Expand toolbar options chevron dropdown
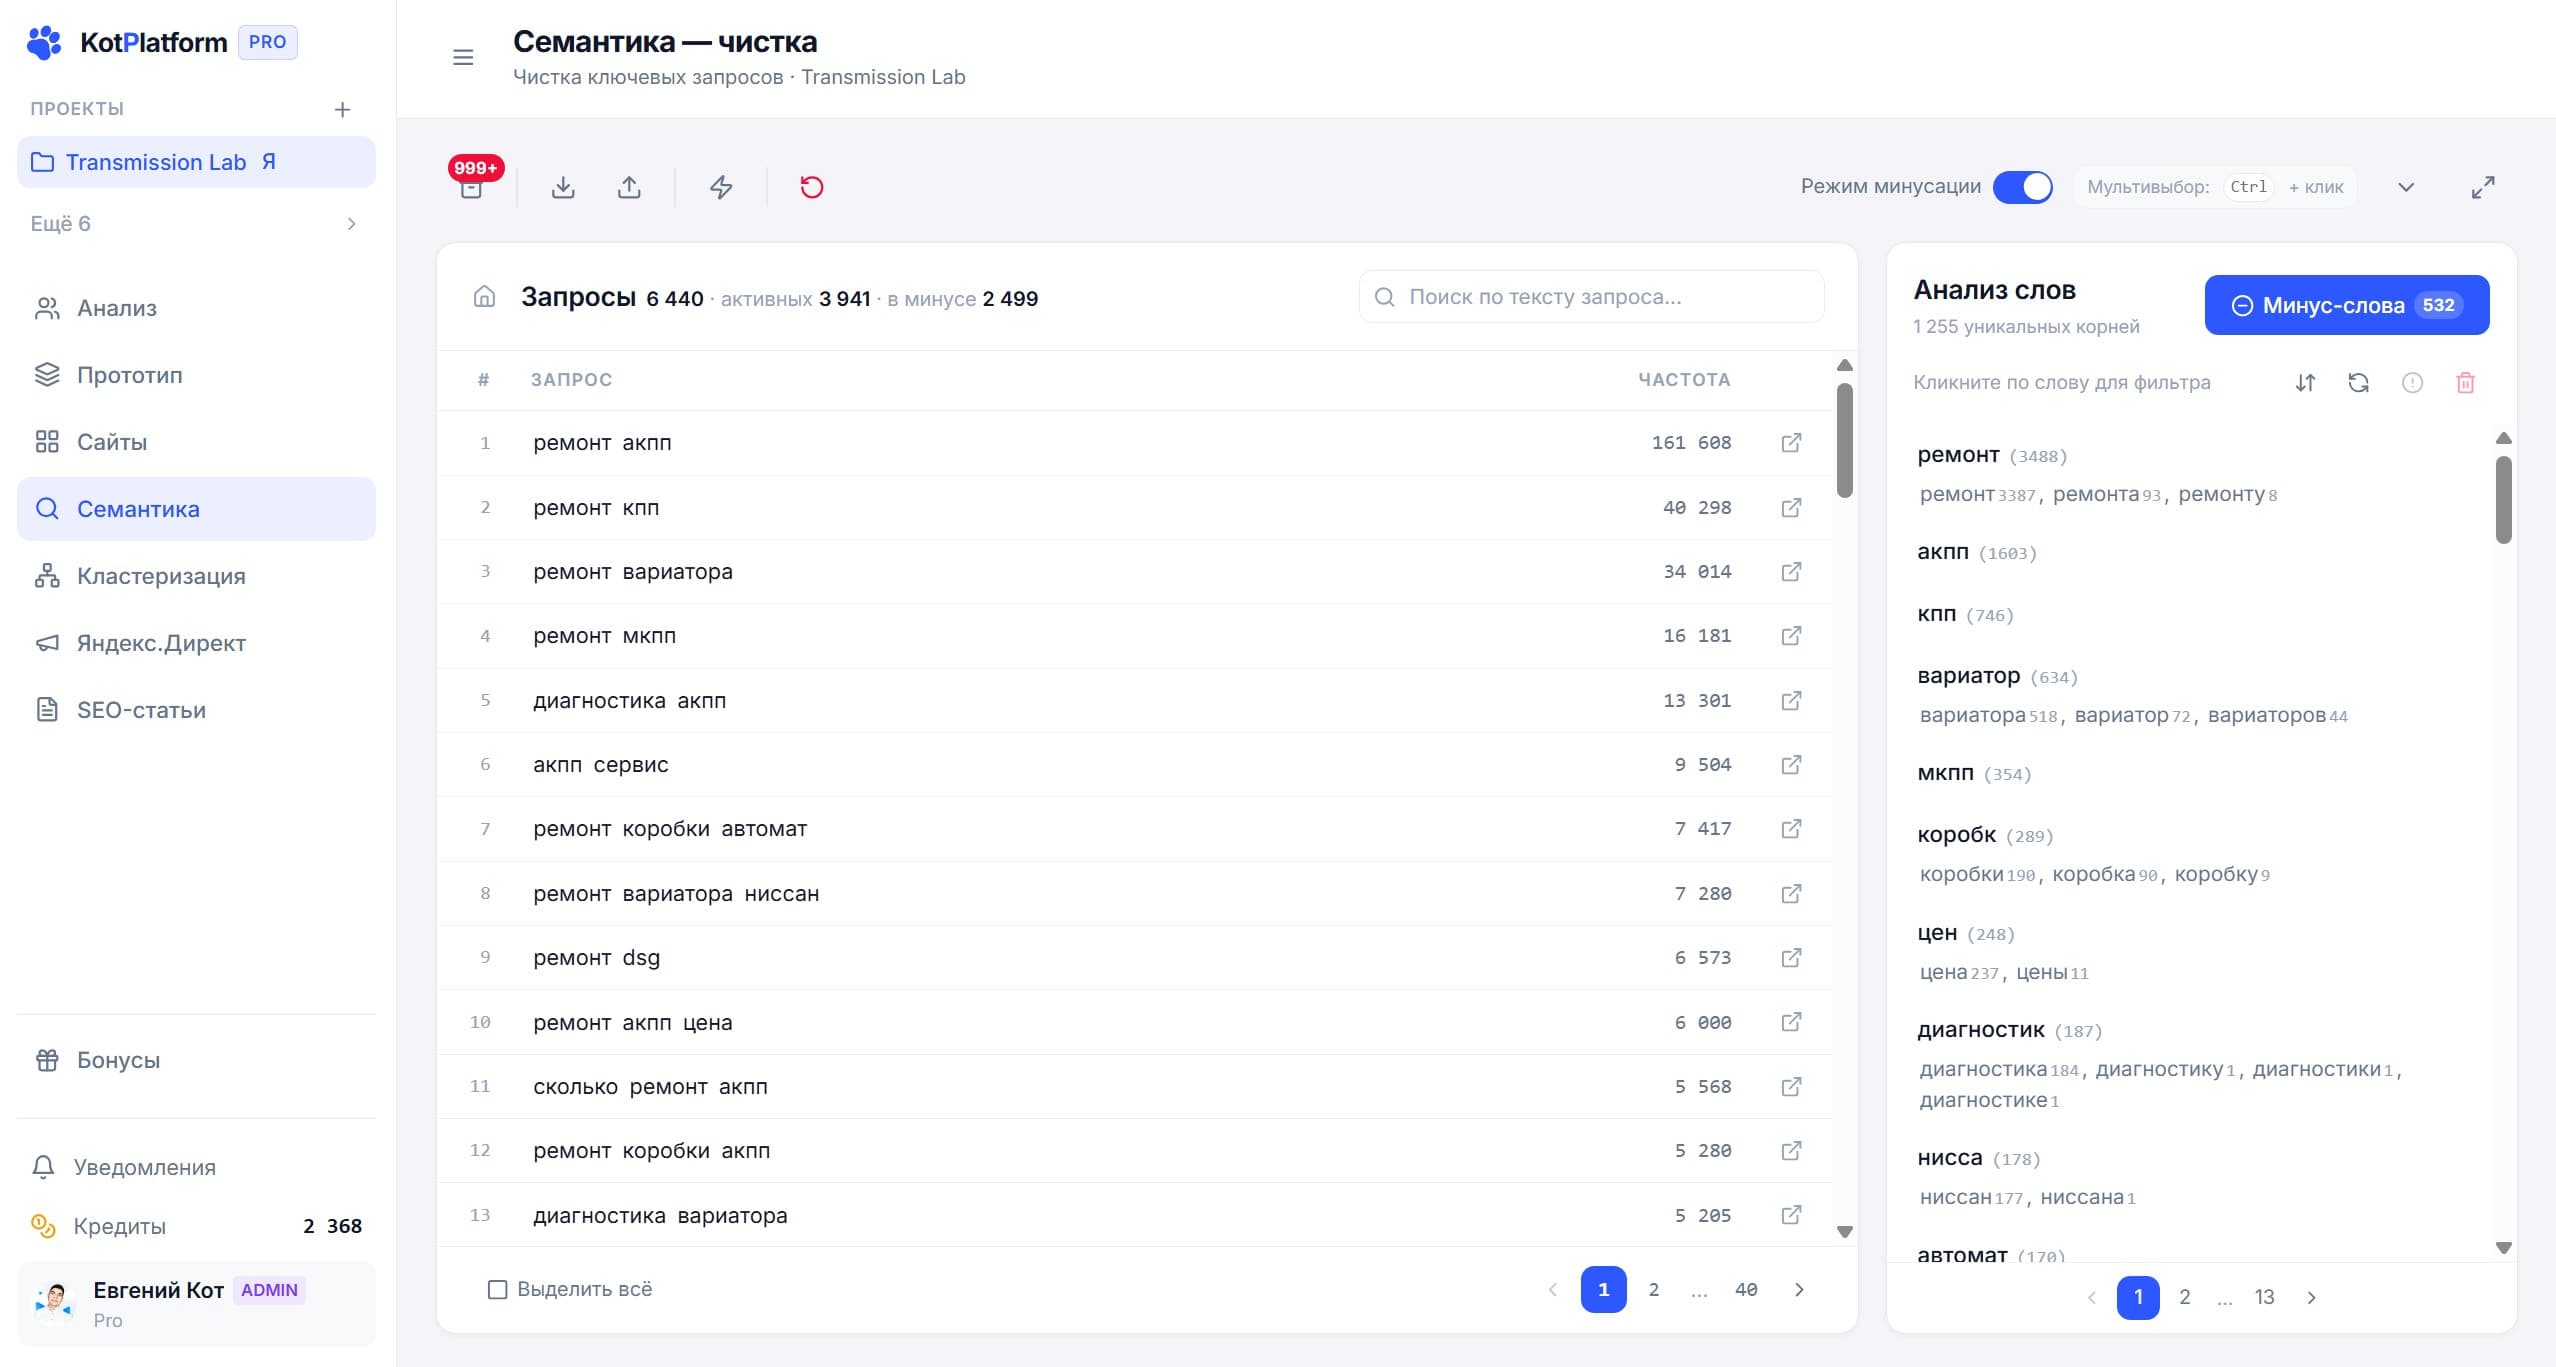Image resolution: width=2556 pixels, height=1367 pixels. click(2406, 187)
